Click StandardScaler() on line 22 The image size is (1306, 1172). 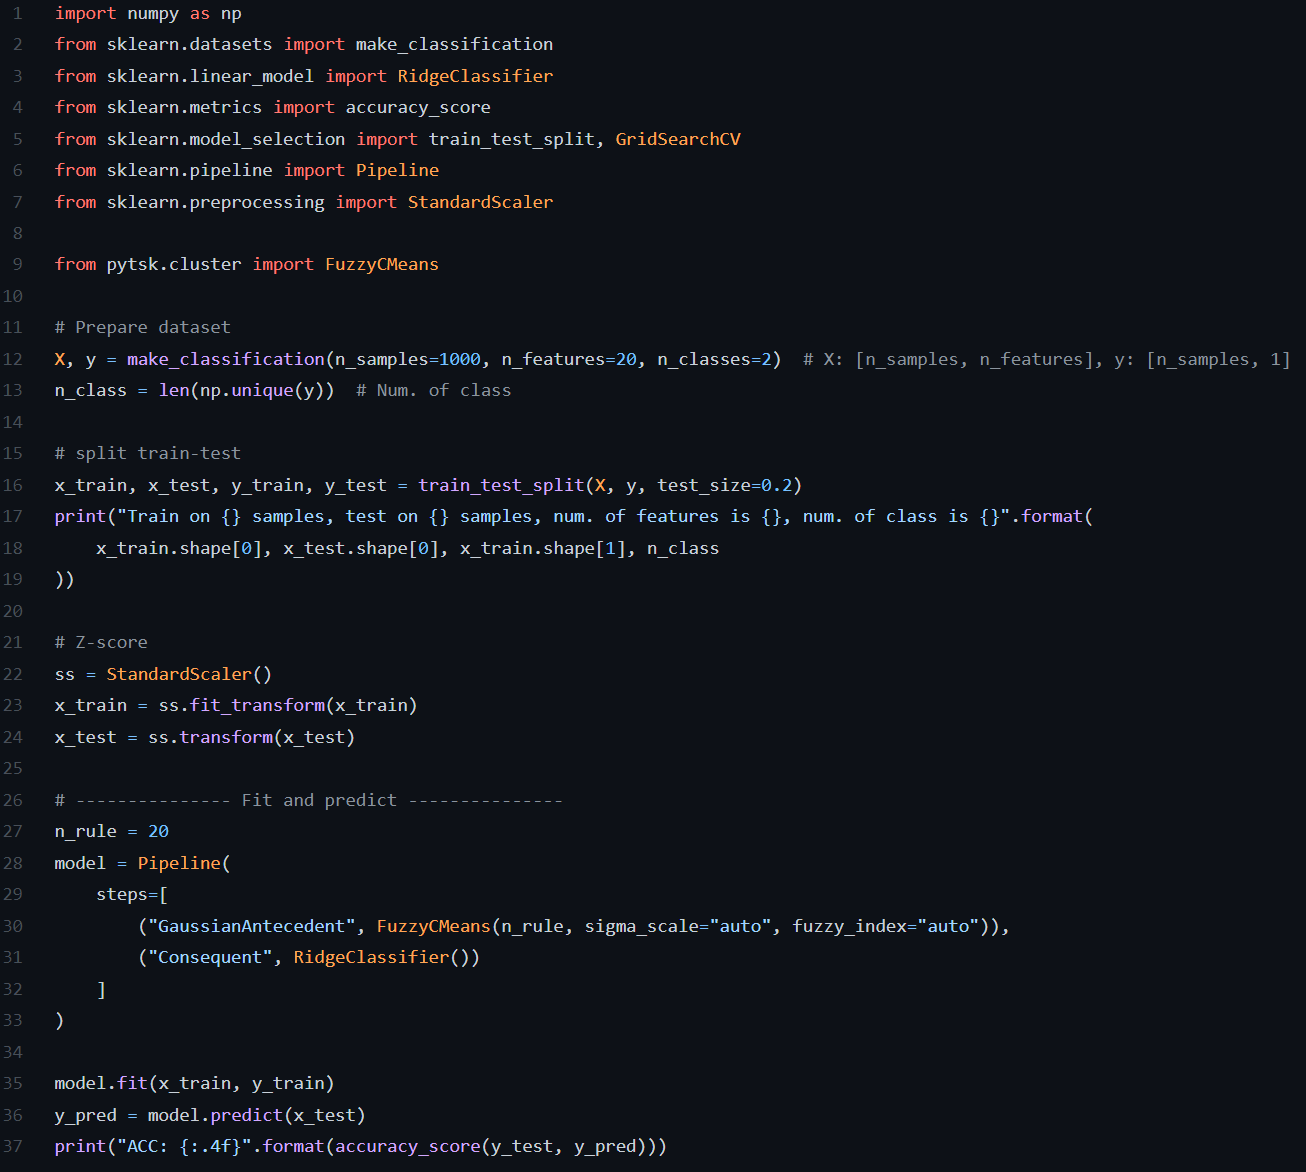pos(188,674)
